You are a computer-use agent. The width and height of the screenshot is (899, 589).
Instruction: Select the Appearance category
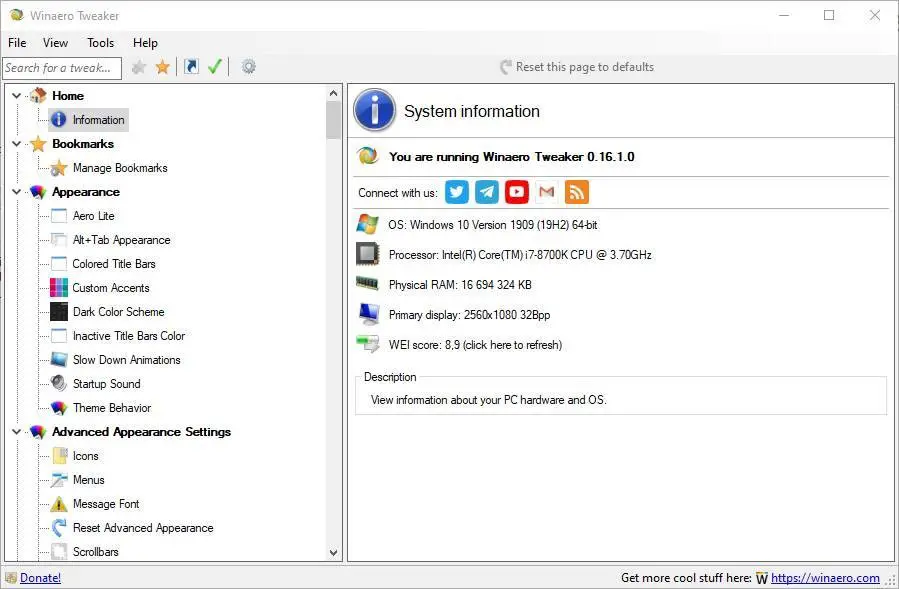click(x=85, y=192)
